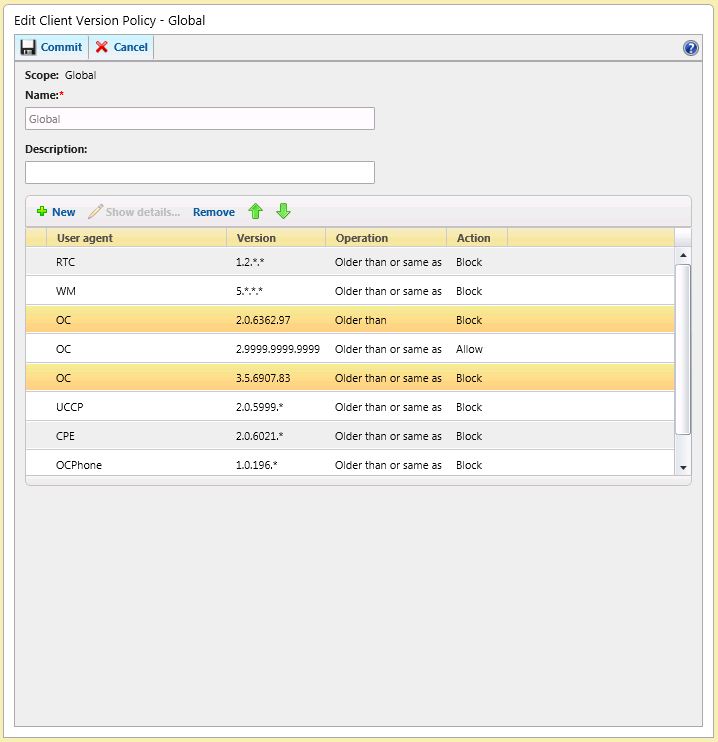This screenshot has width=718, height=742.
Task: Move rule up with green up arrow
Action: (255, 211)
